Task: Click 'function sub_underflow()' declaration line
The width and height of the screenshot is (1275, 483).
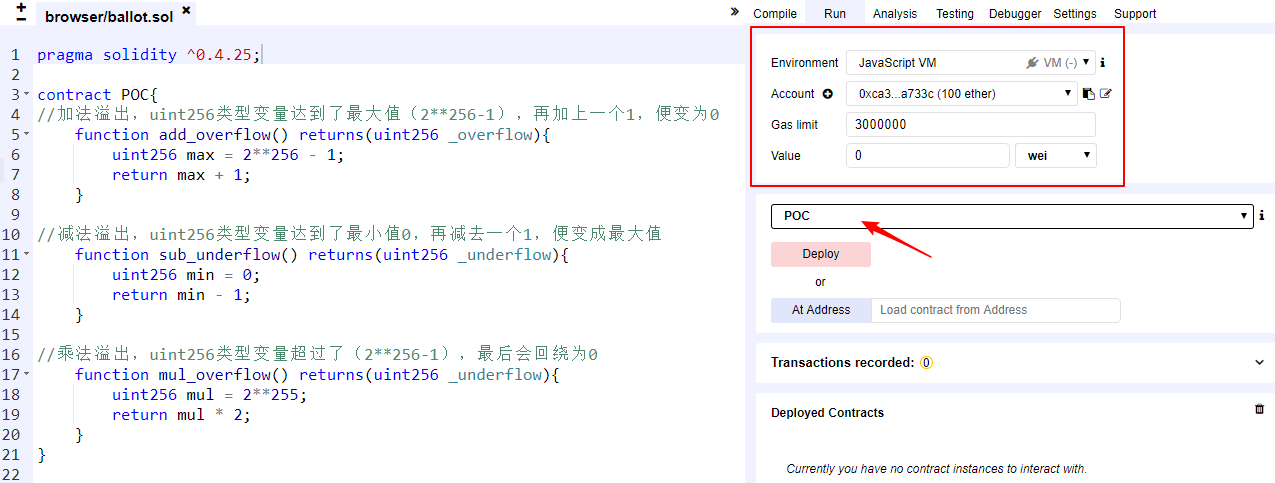Action: [x=321, y=255]
